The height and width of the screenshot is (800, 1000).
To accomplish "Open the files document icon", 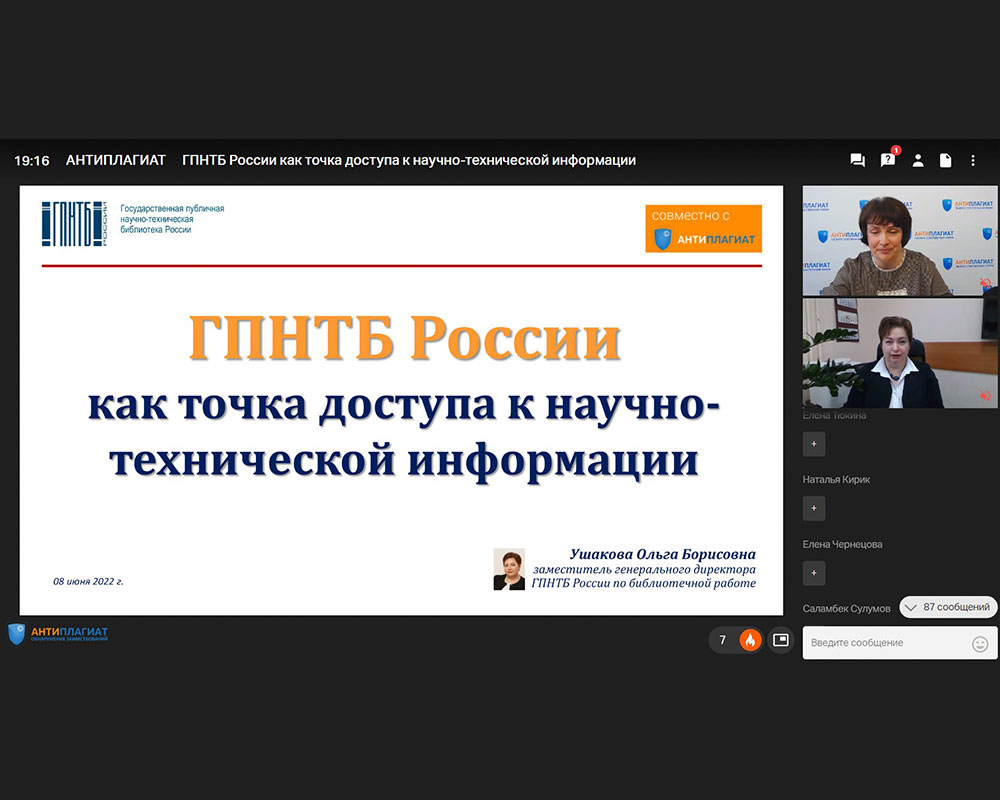I will tap(945, 160).
